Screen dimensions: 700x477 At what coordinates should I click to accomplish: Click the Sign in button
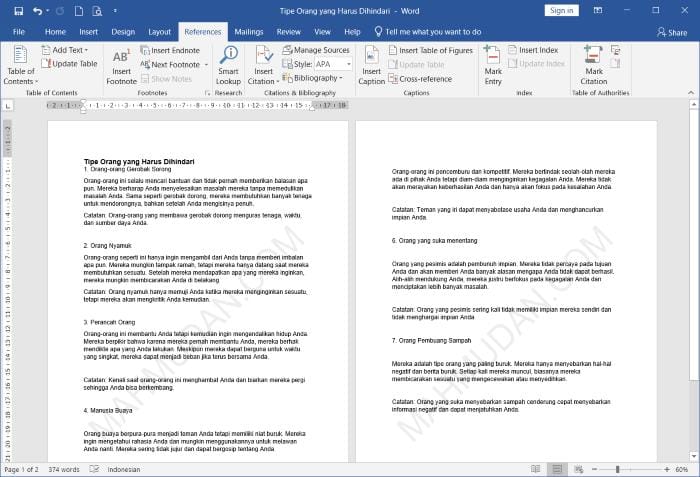561,10
